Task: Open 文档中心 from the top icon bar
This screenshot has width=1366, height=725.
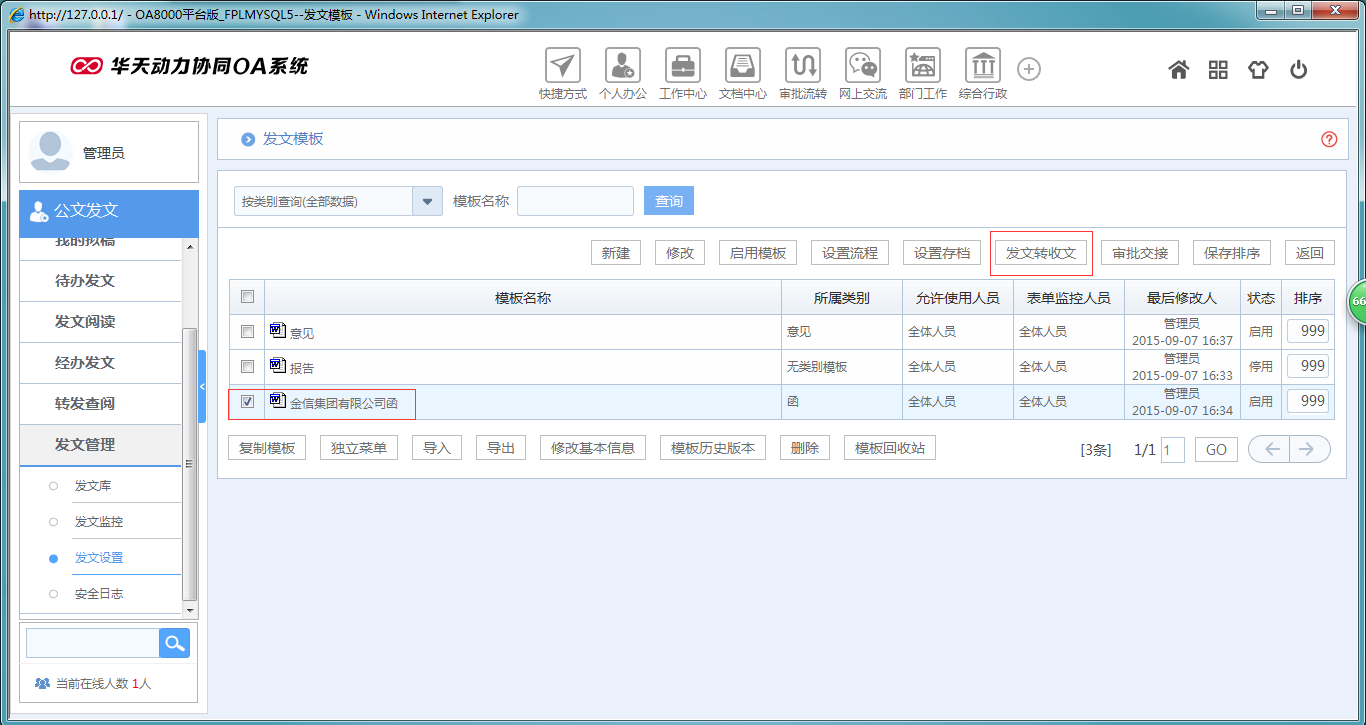Action: coord(743,68)
